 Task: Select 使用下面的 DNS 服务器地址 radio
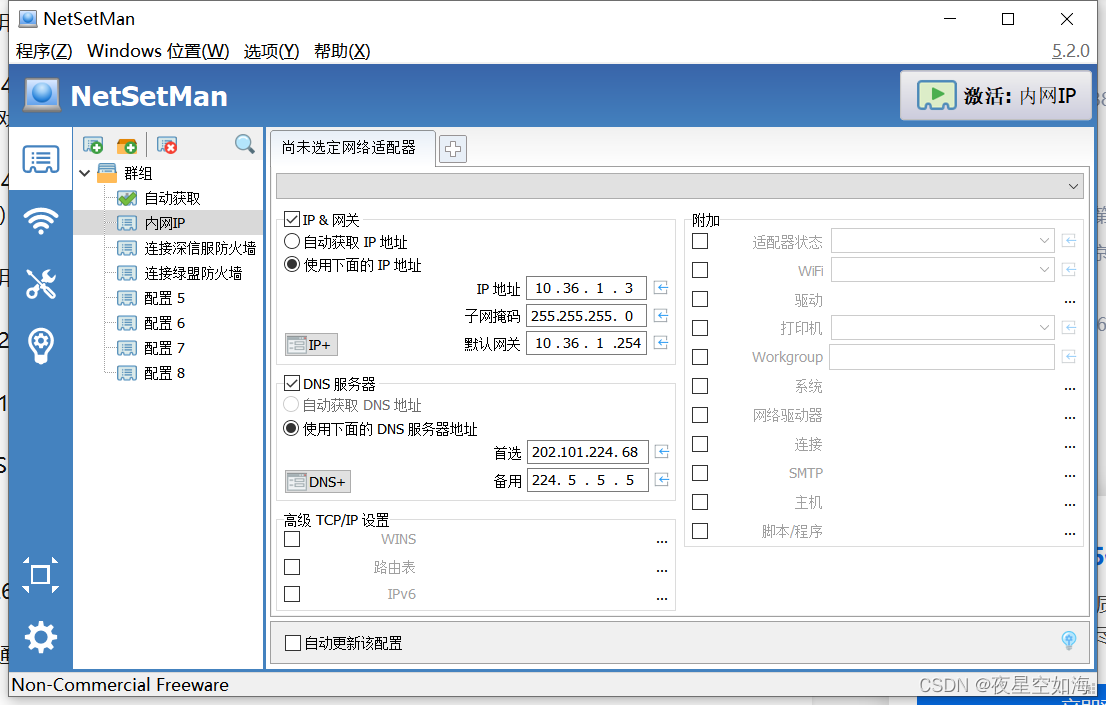[x=291, y=428]
